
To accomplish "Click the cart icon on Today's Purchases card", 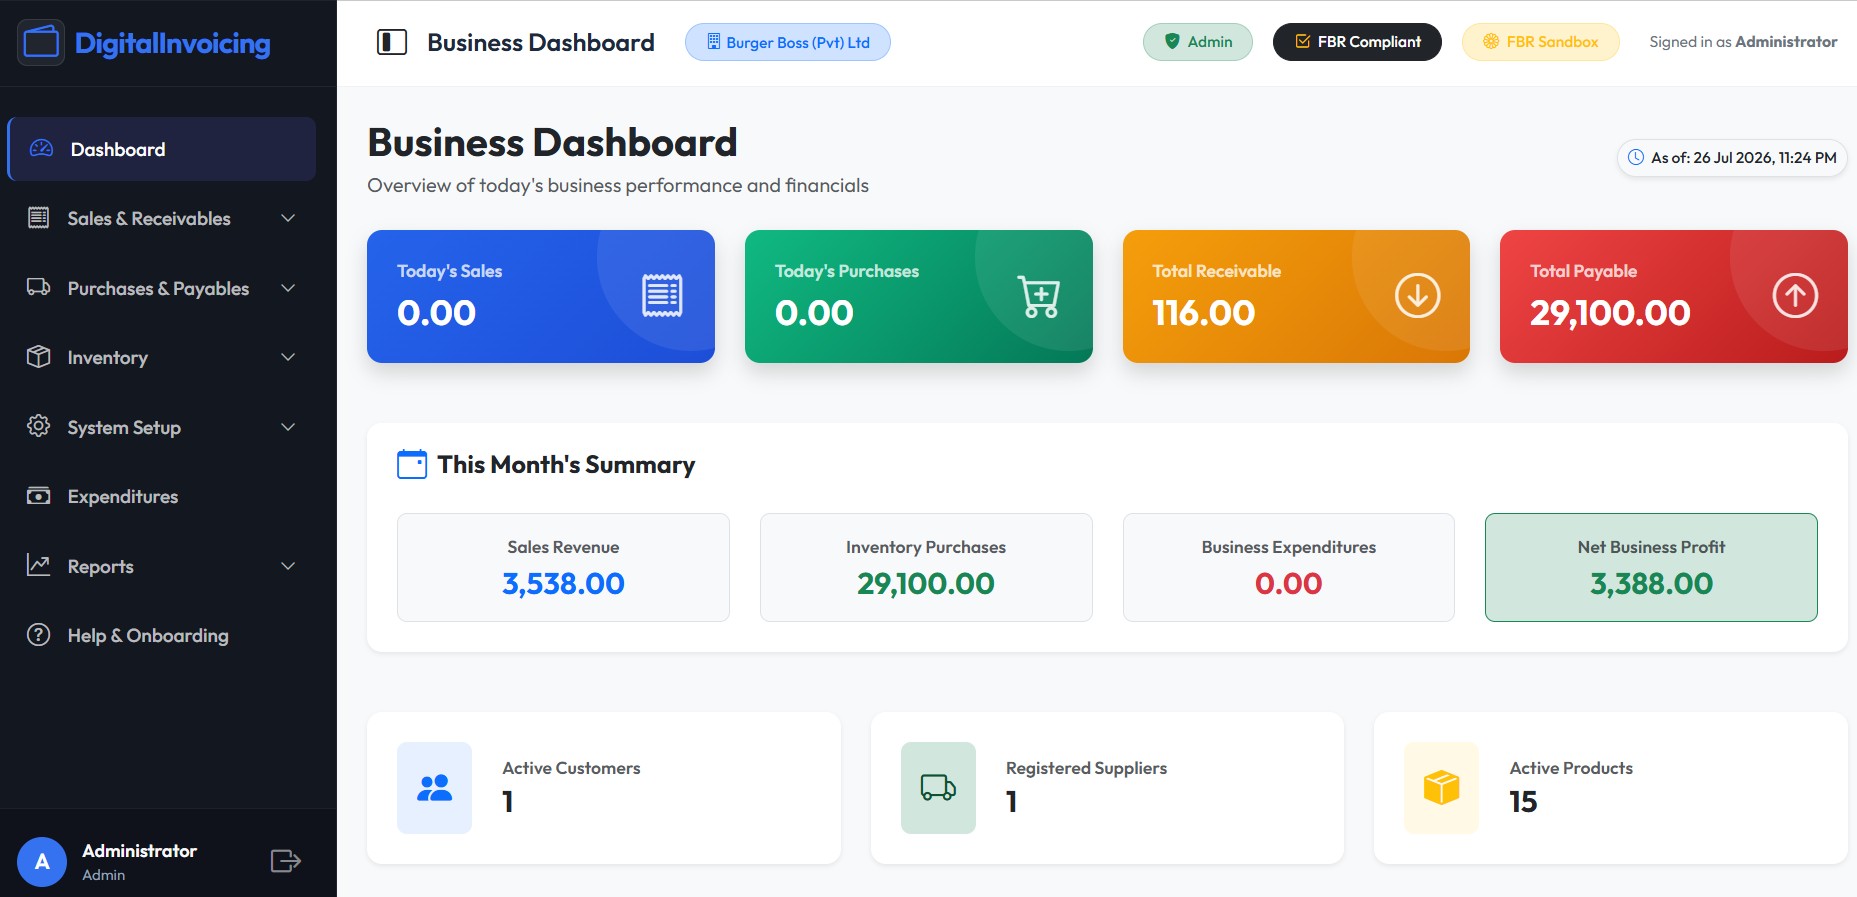I will click(x=1039, y=296).
